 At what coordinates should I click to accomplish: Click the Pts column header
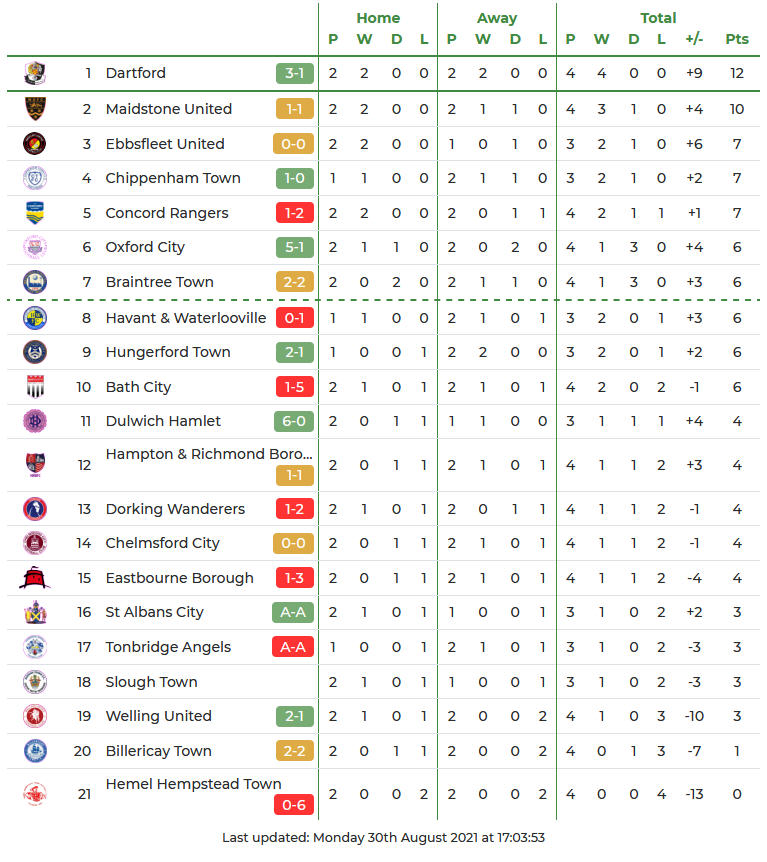[737, 40]
